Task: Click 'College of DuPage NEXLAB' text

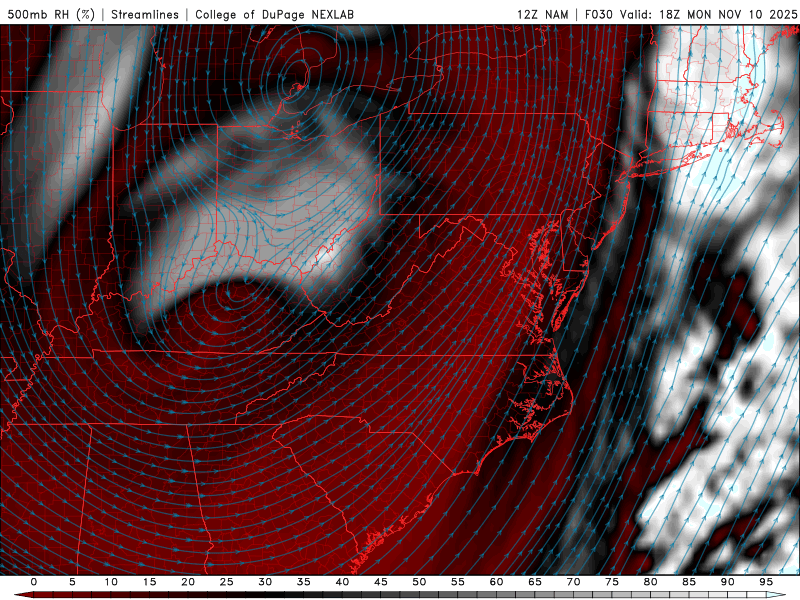Action: tap(274, 14)
